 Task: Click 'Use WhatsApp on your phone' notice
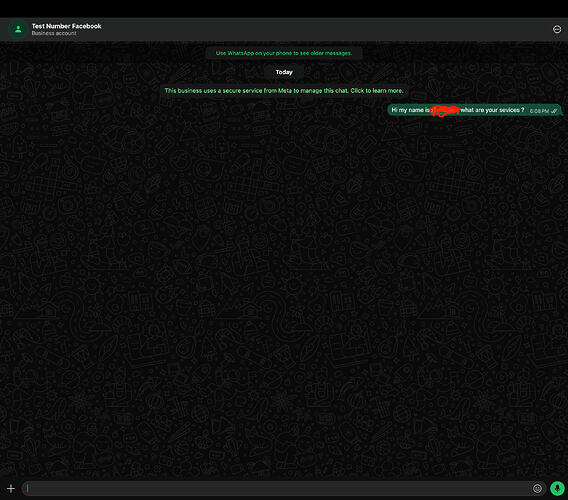[284, 53]
